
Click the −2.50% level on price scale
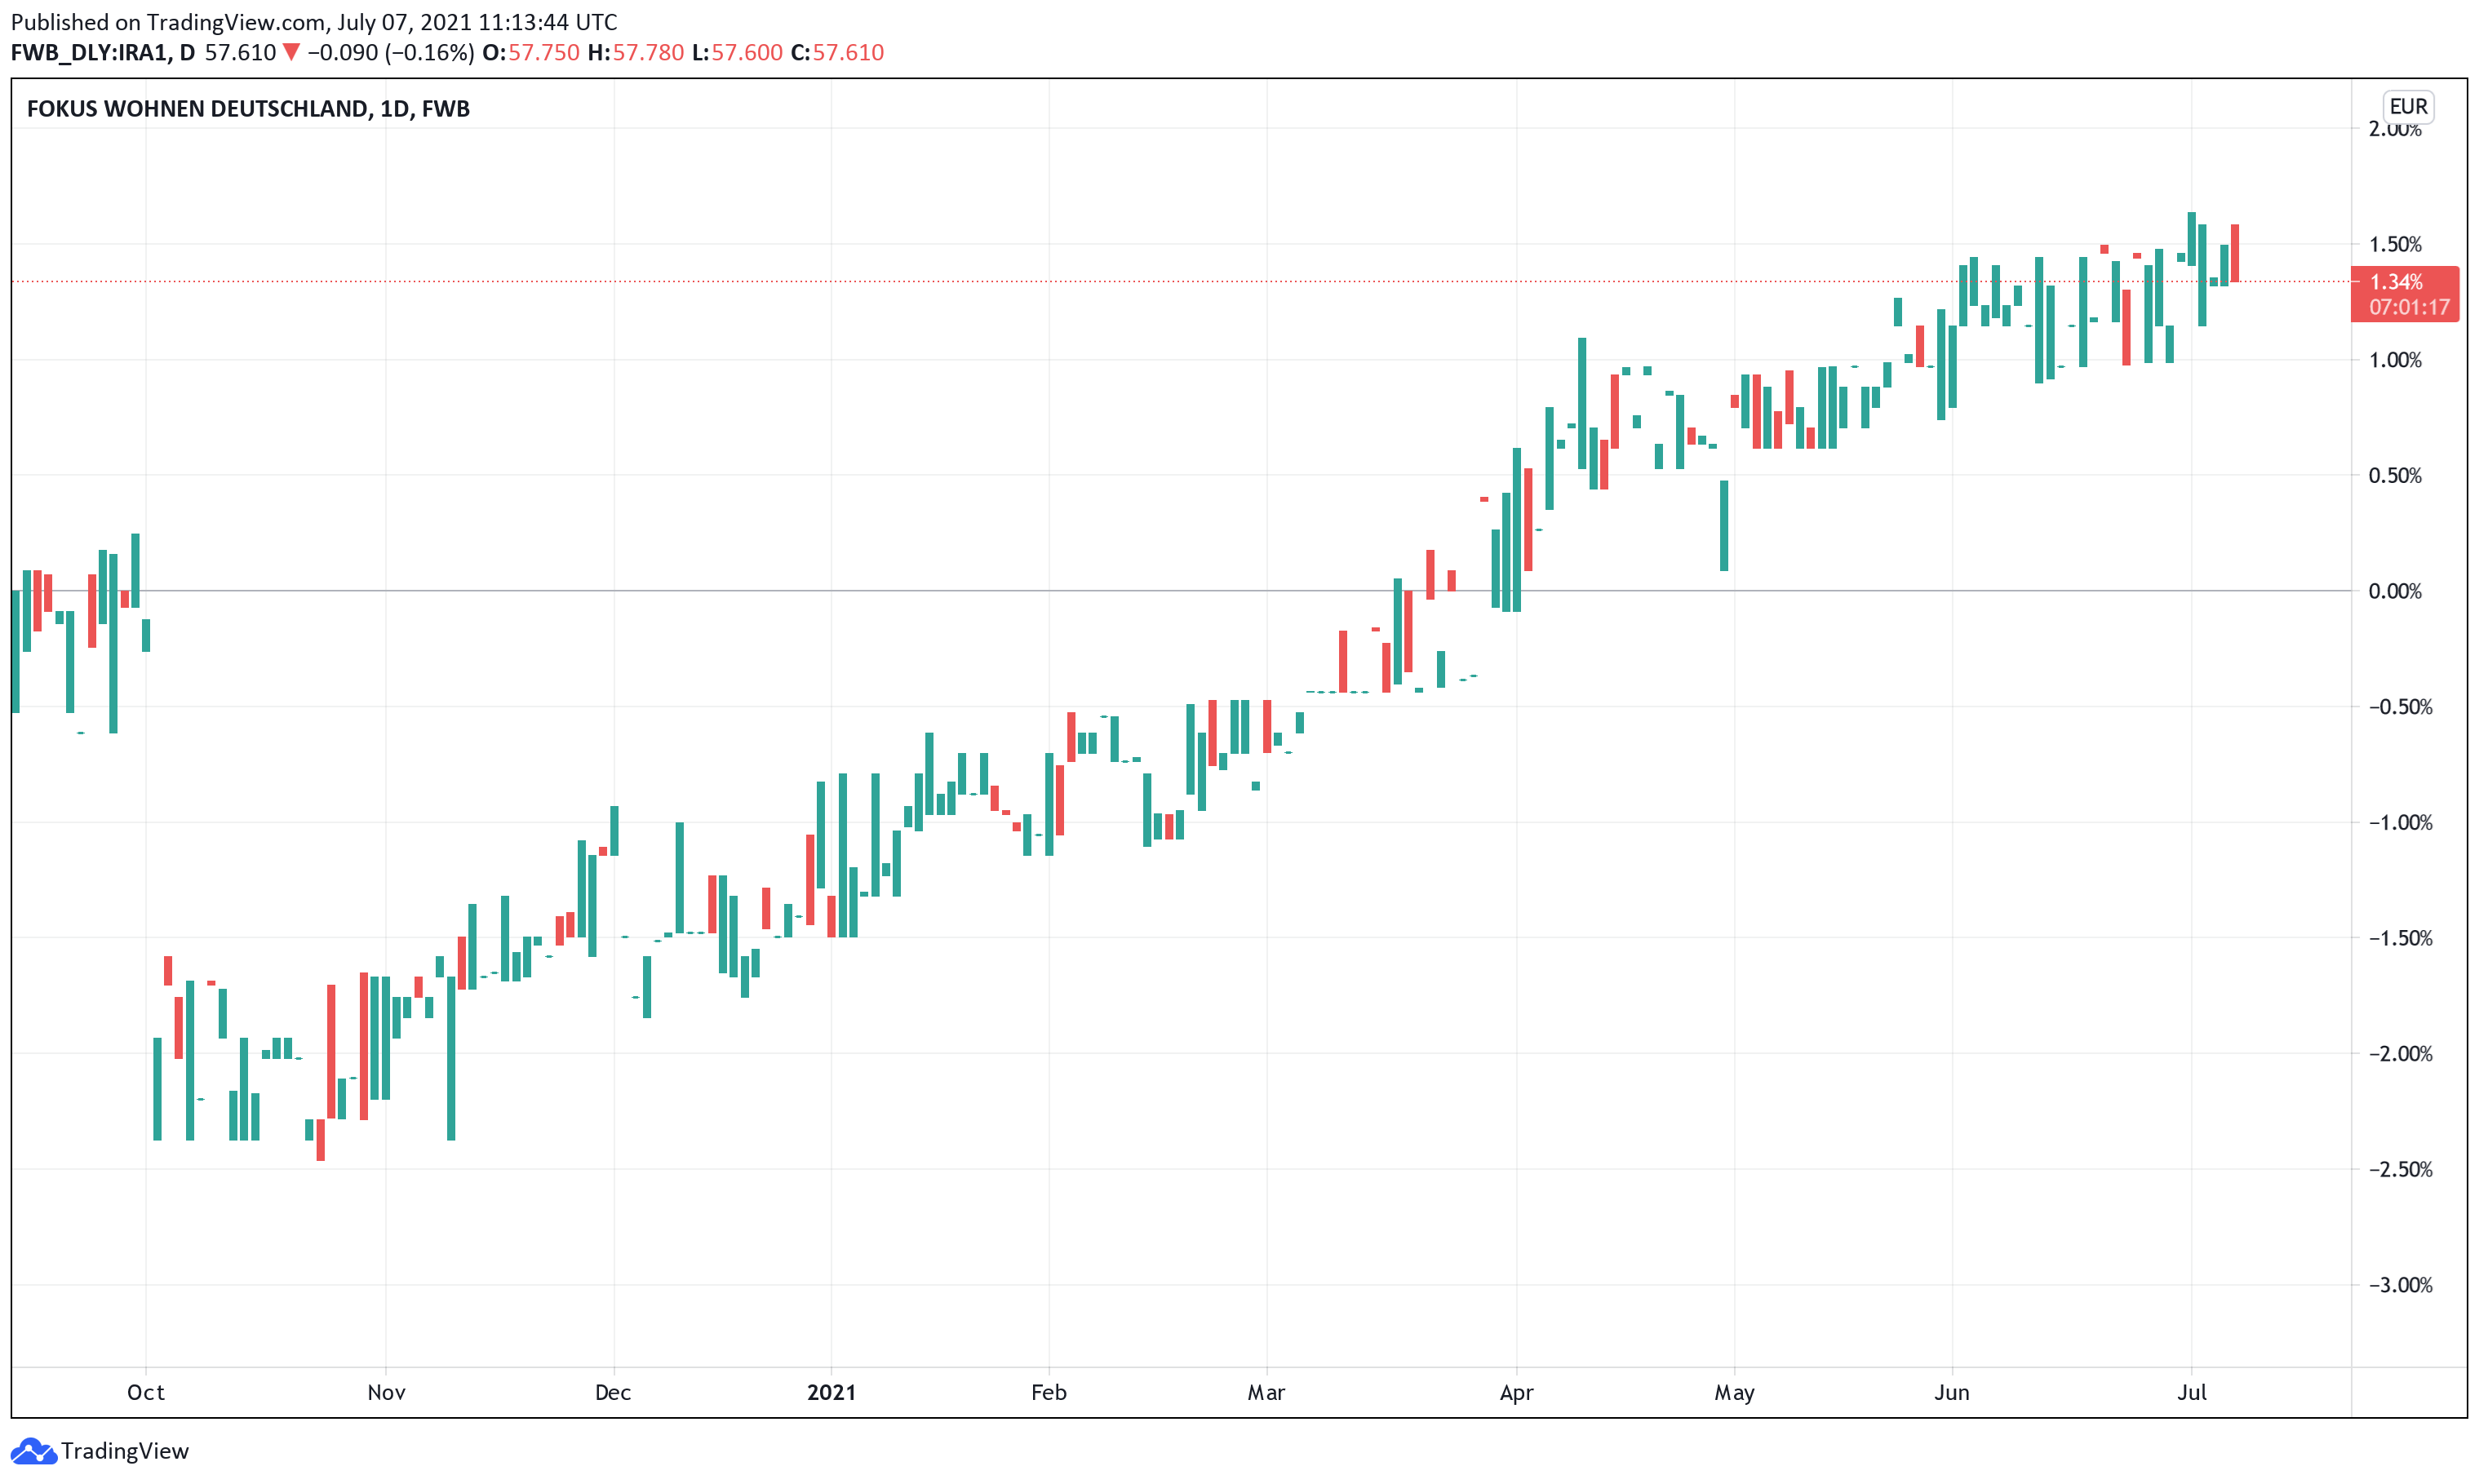[2398, 1169]
